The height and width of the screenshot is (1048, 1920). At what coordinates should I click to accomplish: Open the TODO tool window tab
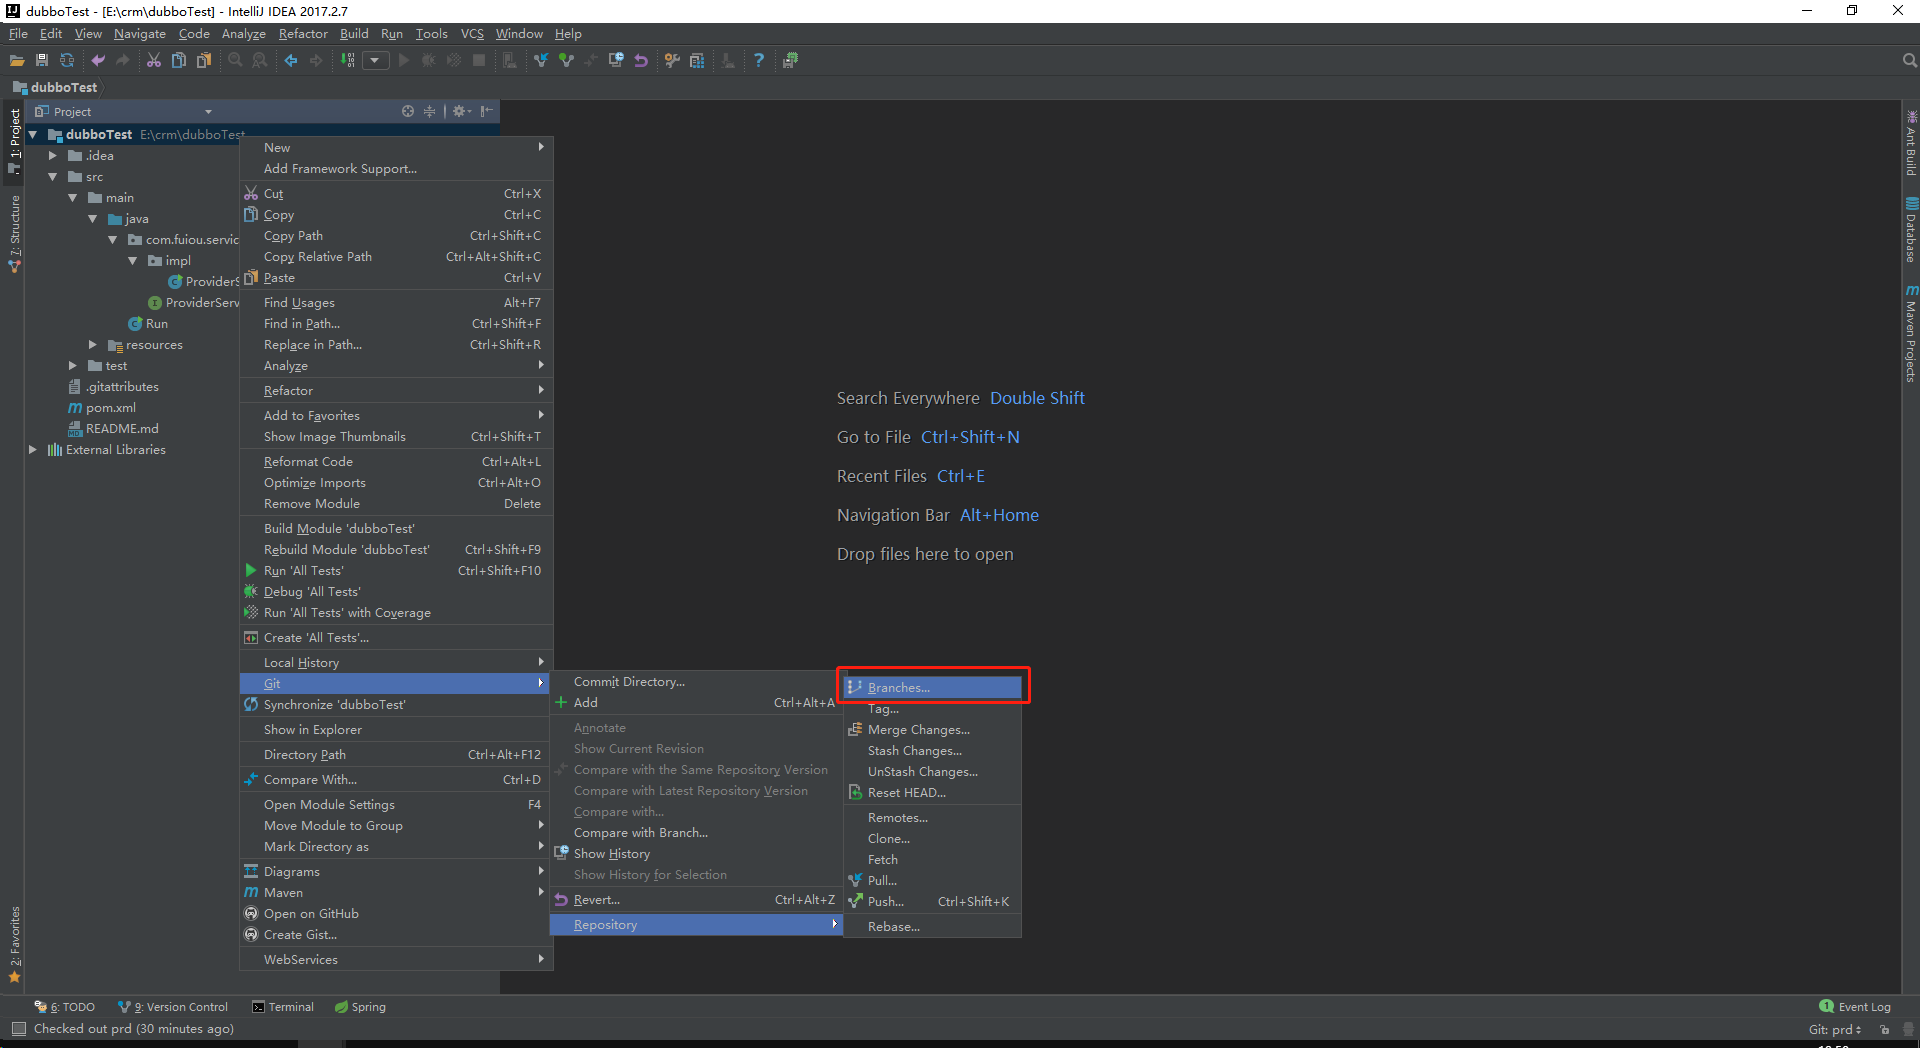[65, 1007]
